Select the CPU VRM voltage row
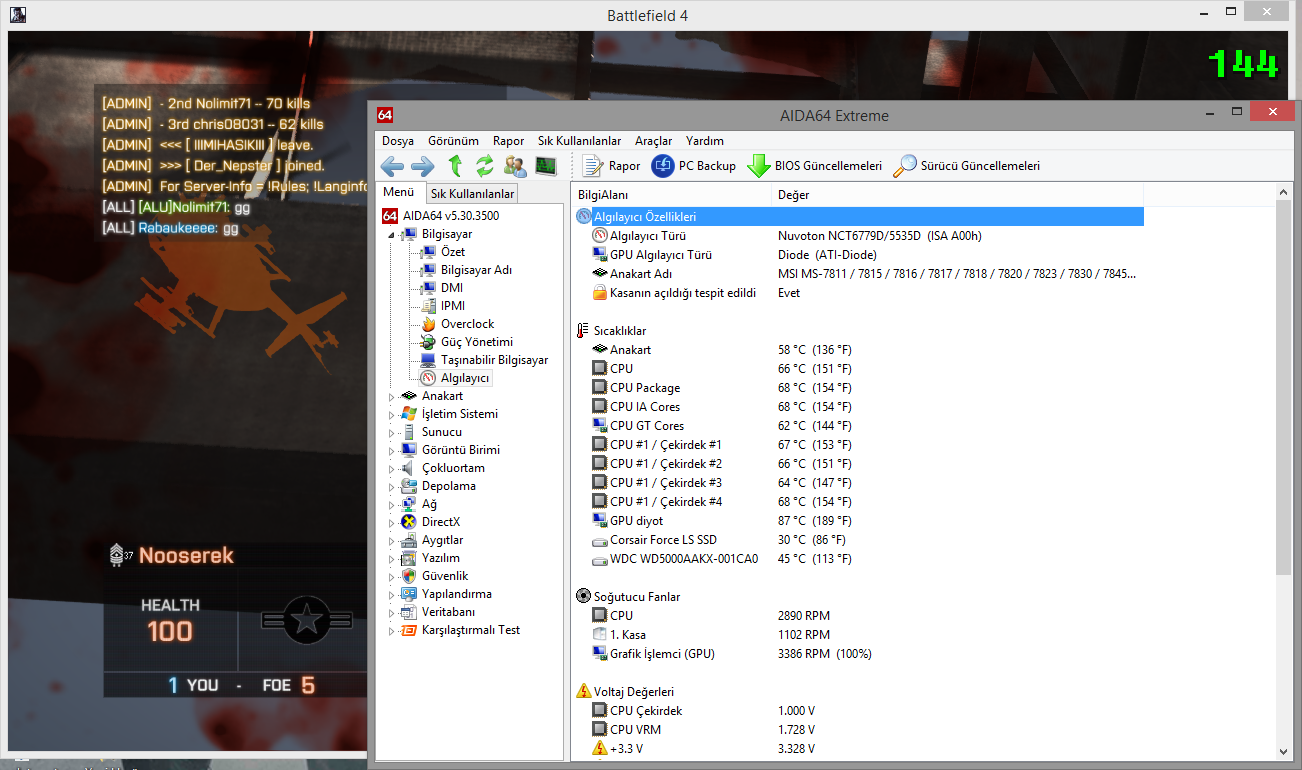Image resolution: width=1302 pixels, height=770 pixels. (860, 730)
